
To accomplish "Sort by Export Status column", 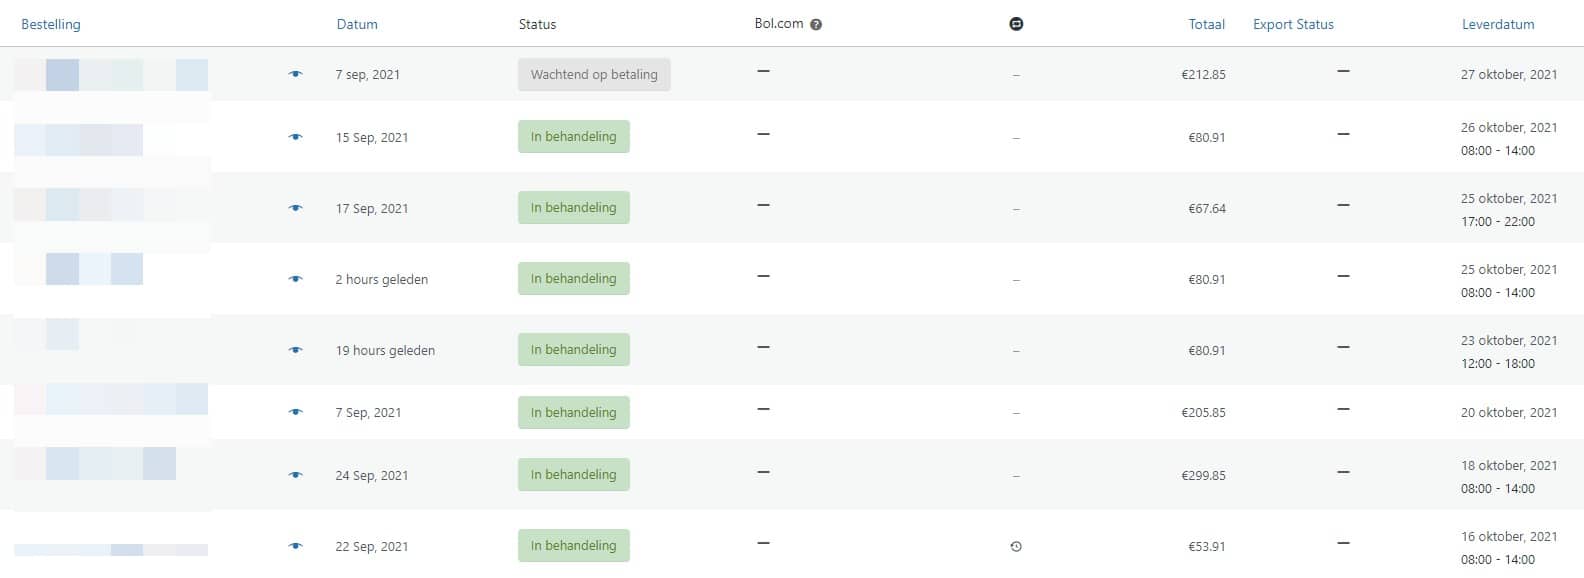I will click(x=1293, y=24).
